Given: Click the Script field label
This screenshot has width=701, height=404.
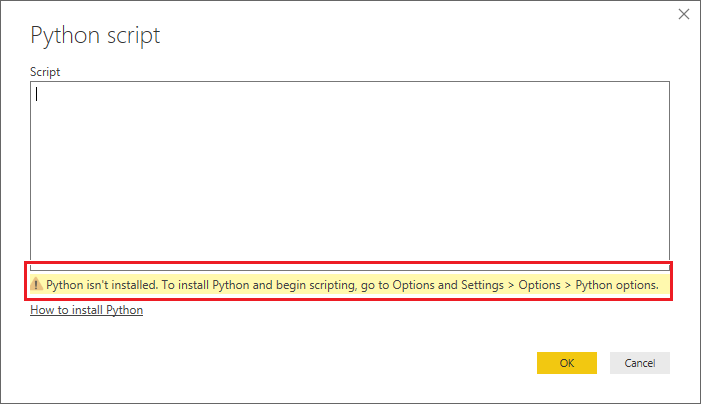Looking at the screenshot, I should (44, 72).
